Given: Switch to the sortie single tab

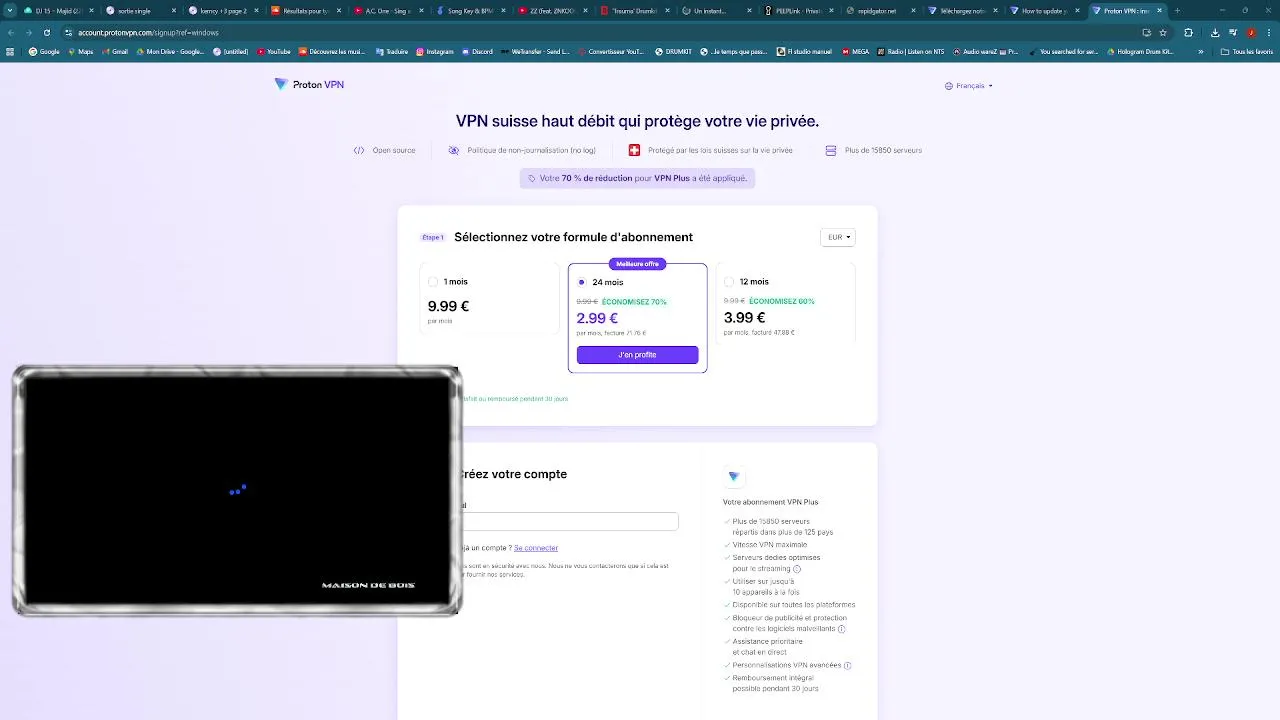Looking at the screenshot, I should (140, 10).
